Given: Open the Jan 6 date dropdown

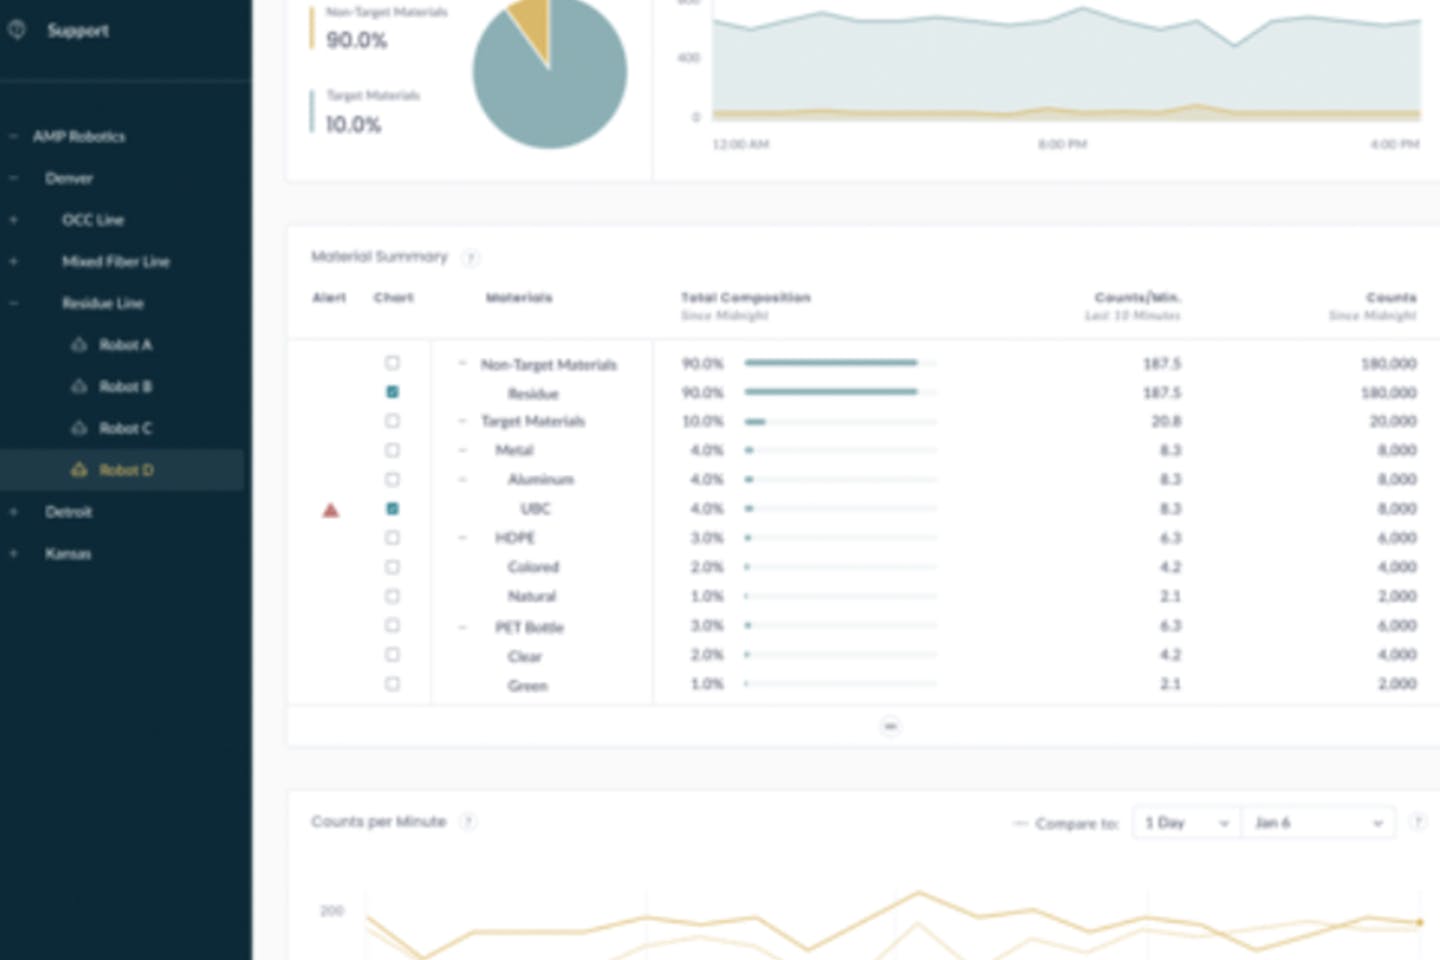Looking at the screenshot, I should pyautogui.click(x=1318, y=823).
